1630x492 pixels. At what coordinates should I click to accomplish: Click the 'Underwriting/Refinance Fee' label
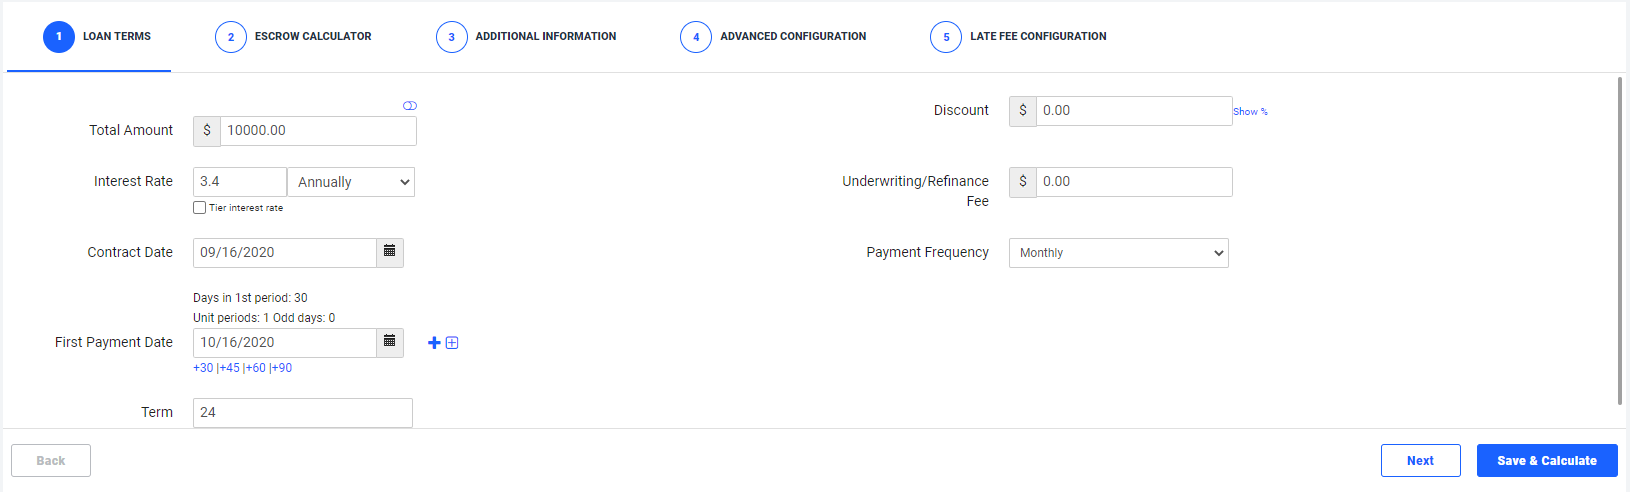click(x=915, y=191)
